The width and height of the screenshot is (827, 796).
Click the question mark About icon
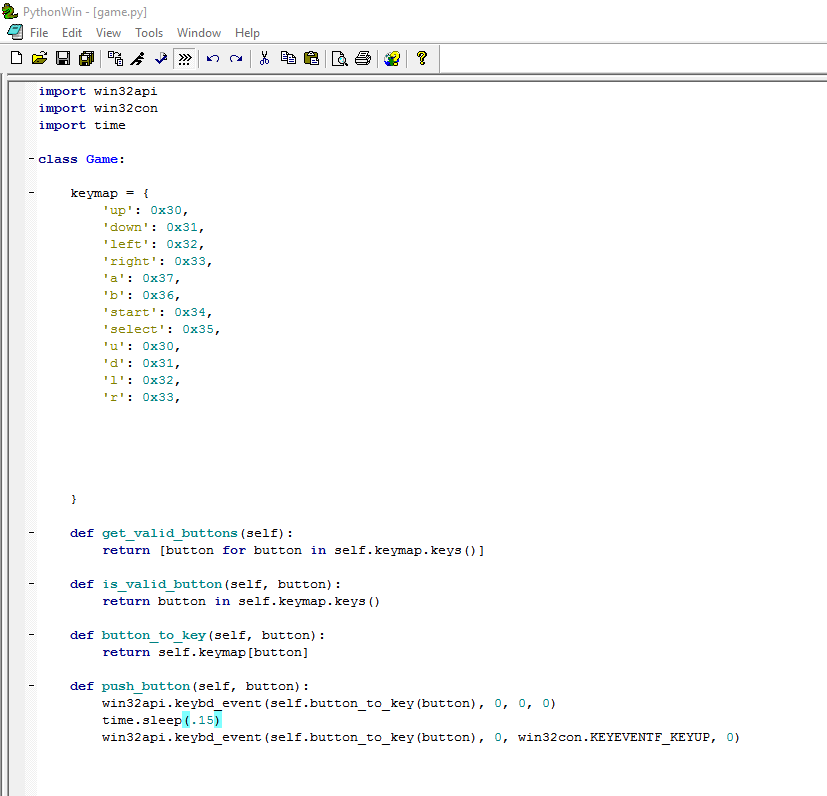pyautogui.click(x=421, y=58)
